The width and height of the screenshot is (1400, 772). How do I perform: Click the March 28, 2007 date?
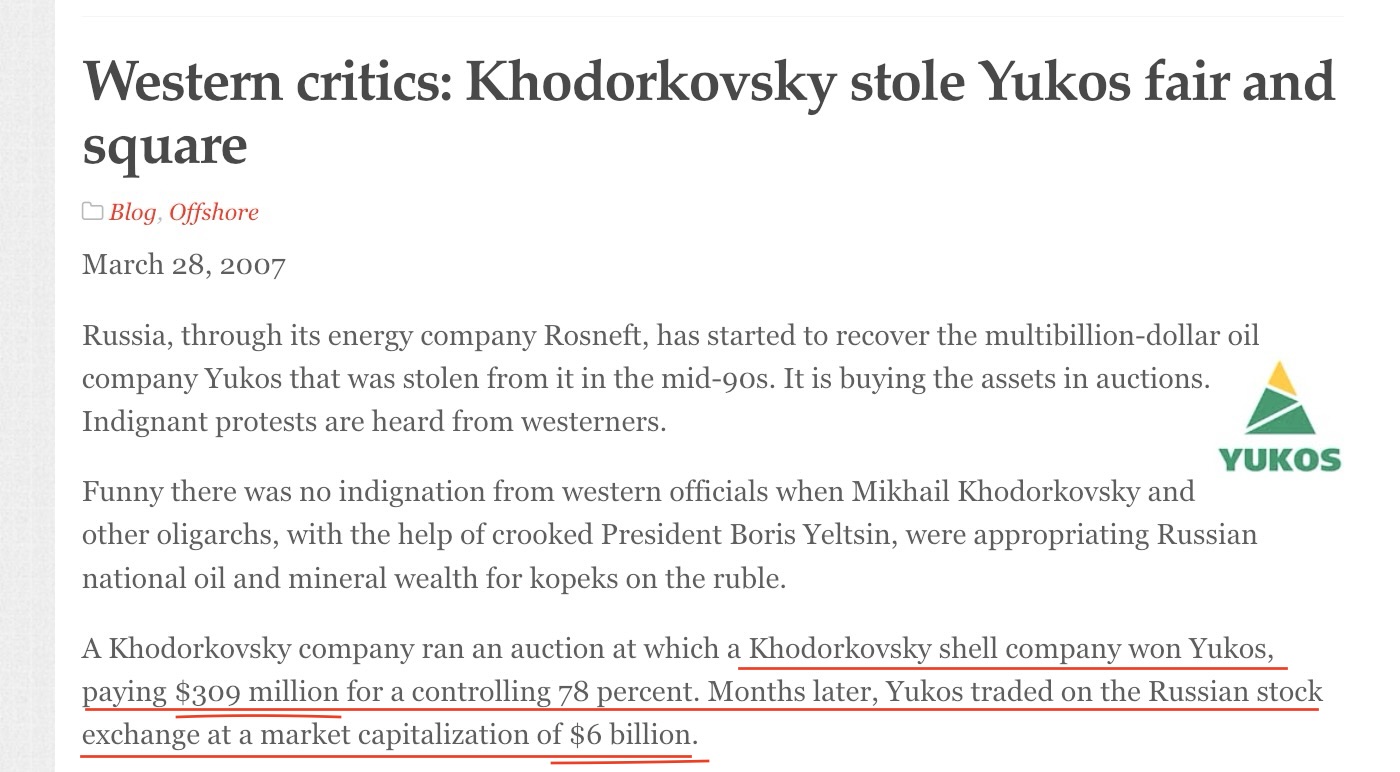pyautogui.click(x=184, y=265)
